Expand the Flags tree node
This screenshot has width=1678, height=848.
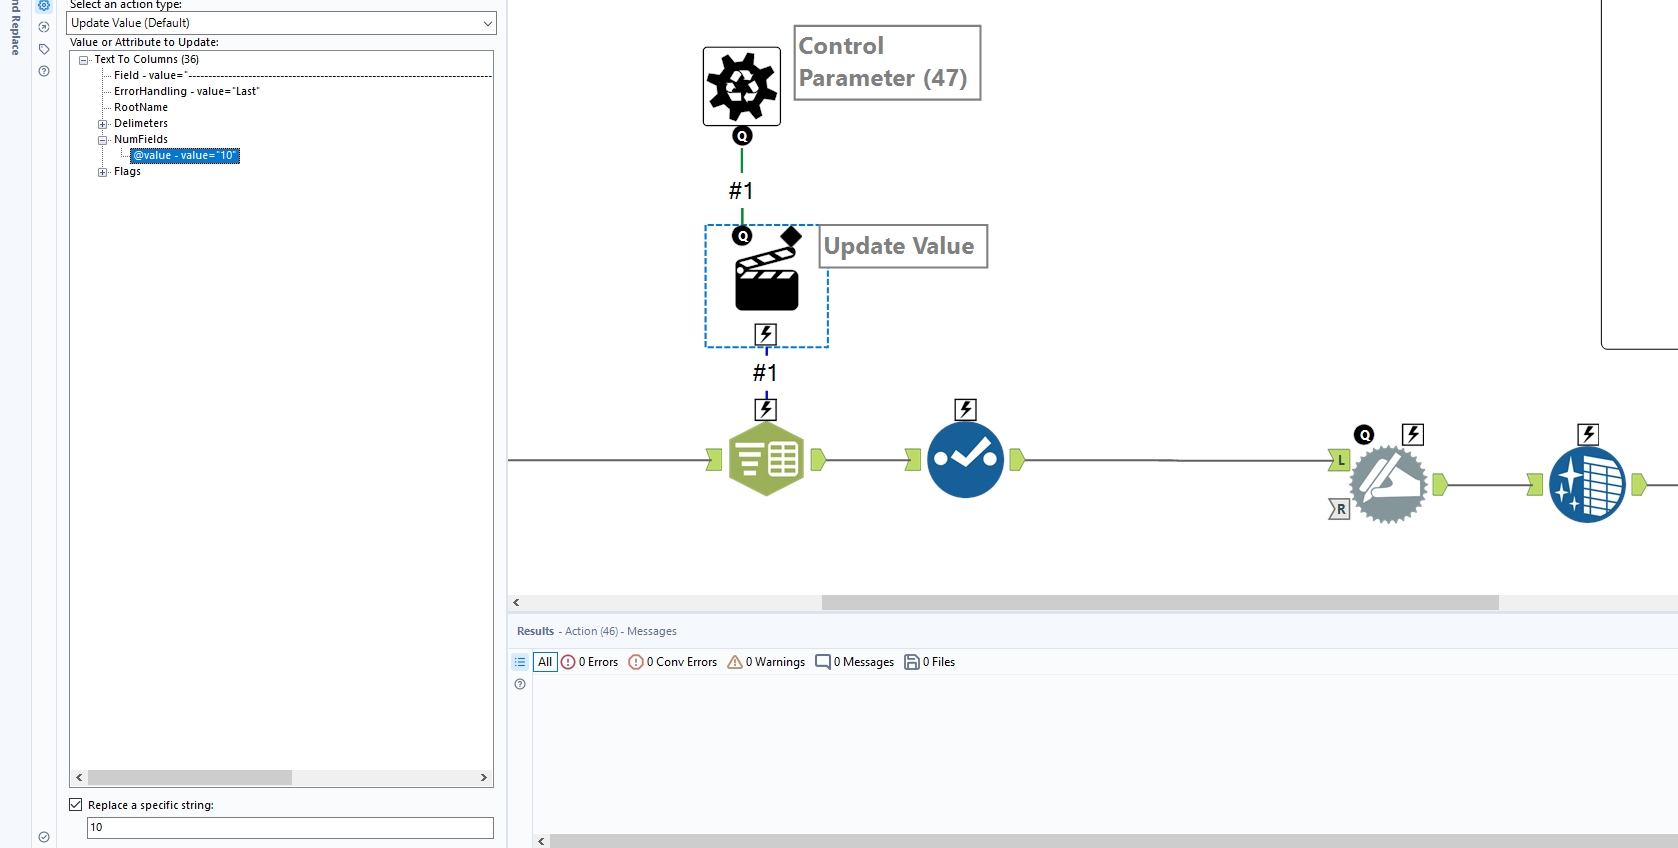102,172
